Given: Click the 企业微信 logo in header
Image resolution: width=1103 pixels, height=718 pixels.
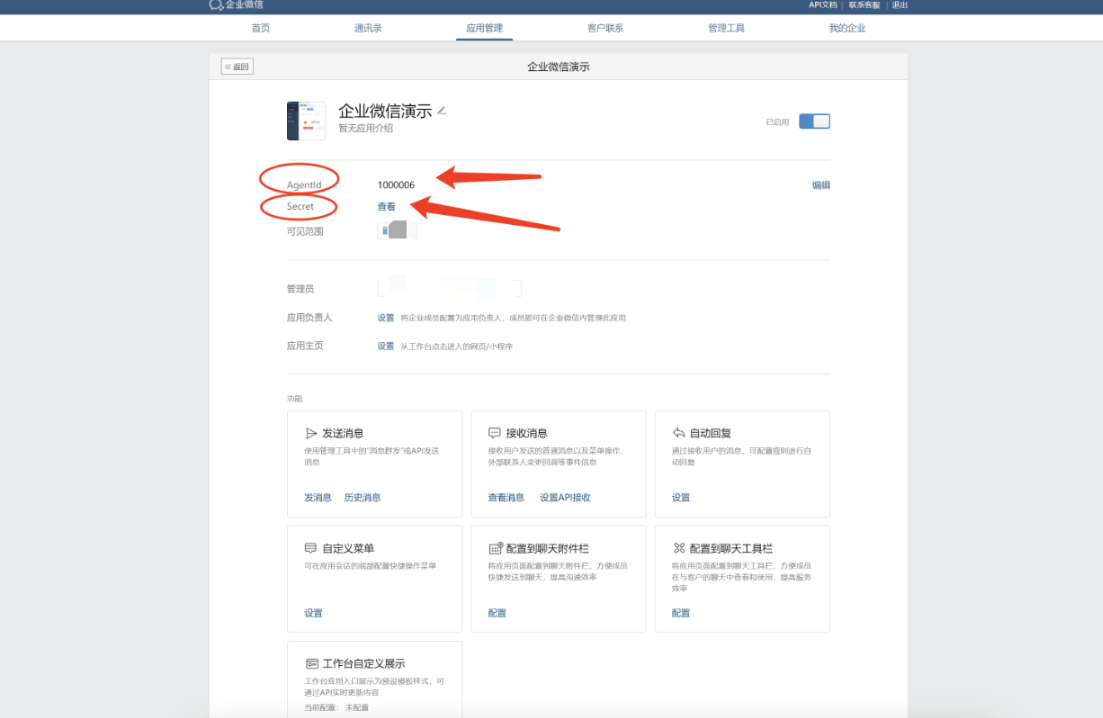Looking at the screenshot, I should [236, 6].
